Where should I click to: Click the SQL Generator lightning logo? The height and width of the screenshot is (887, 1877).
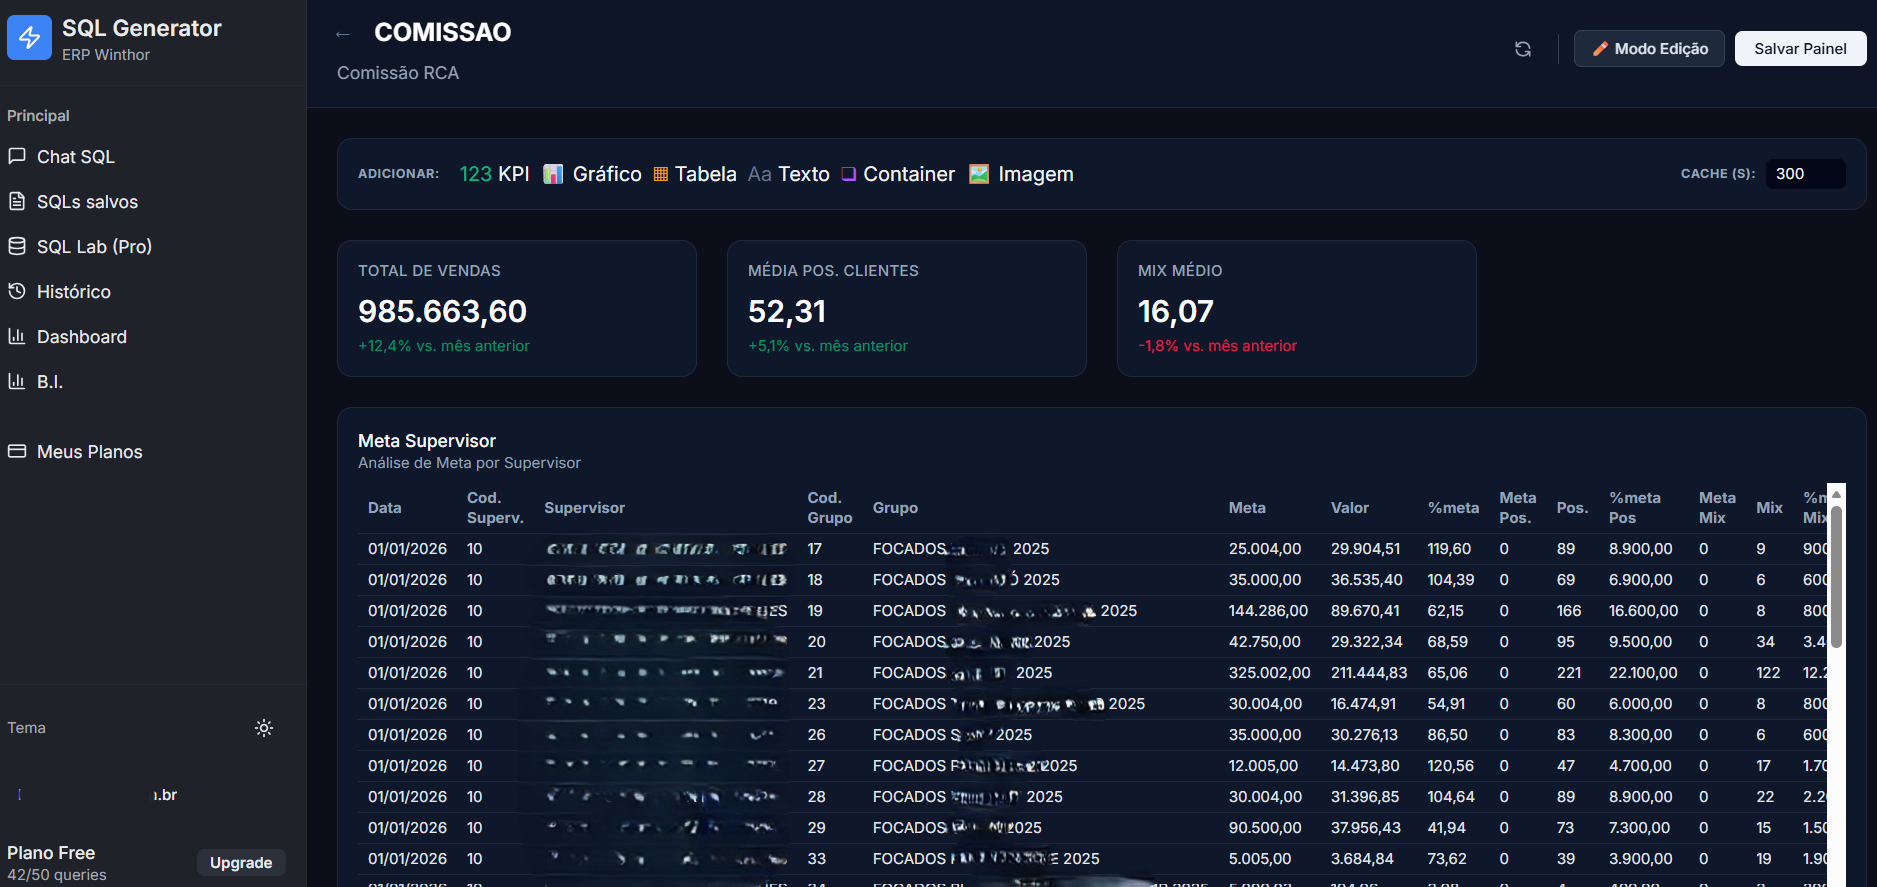(x=29, y=38)
